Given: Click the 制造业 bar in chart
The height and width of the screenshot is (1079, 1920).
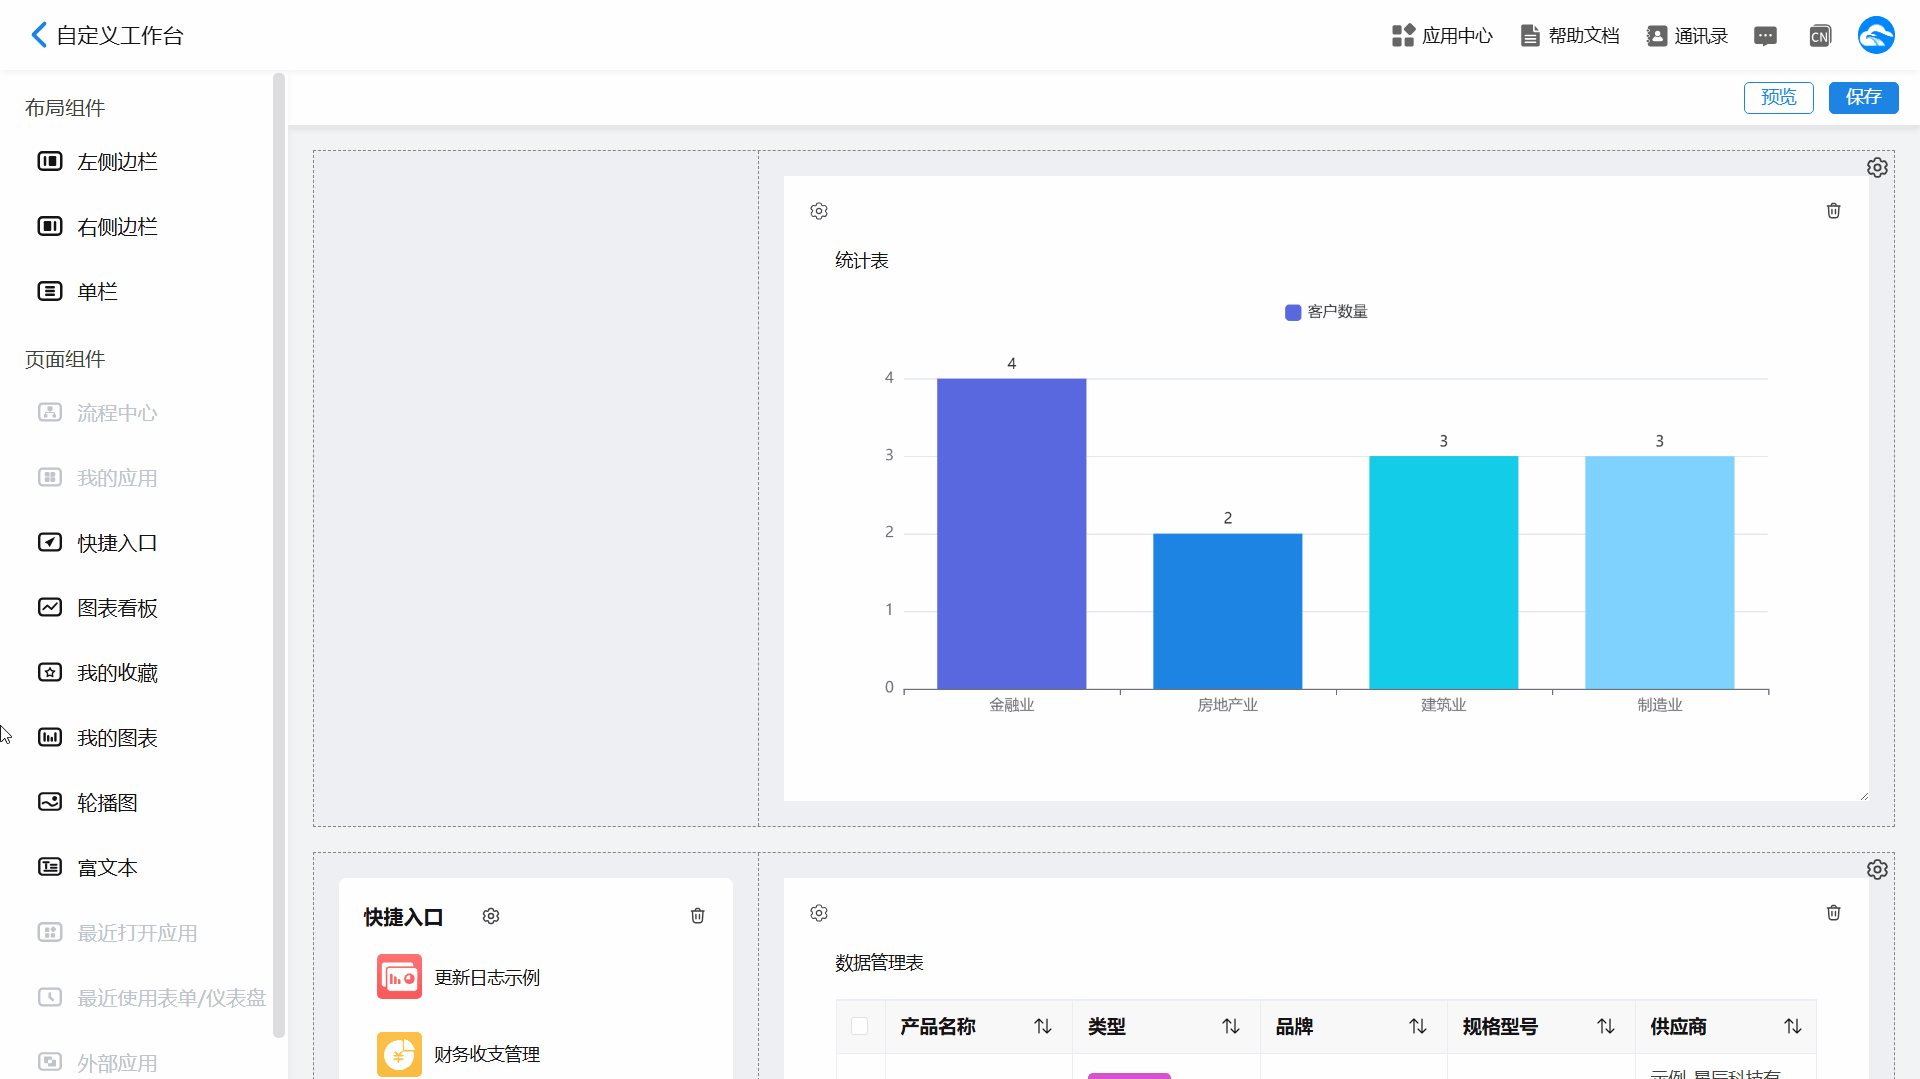Looking at the screenshot, I should click(1659, 573).
